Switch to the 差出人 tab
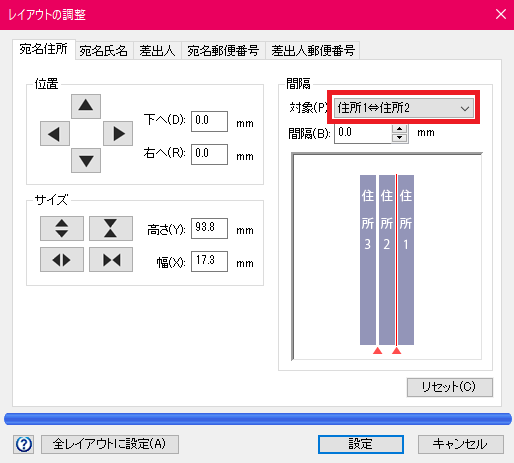 (x=157, y=51)
